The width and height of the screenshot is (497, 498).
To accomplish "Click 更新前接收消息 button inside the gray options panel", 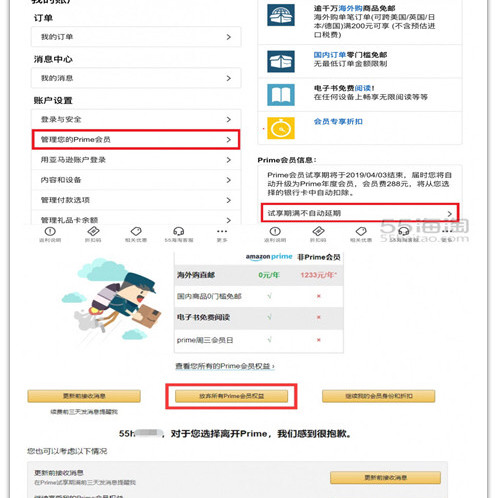I will 385,478.
